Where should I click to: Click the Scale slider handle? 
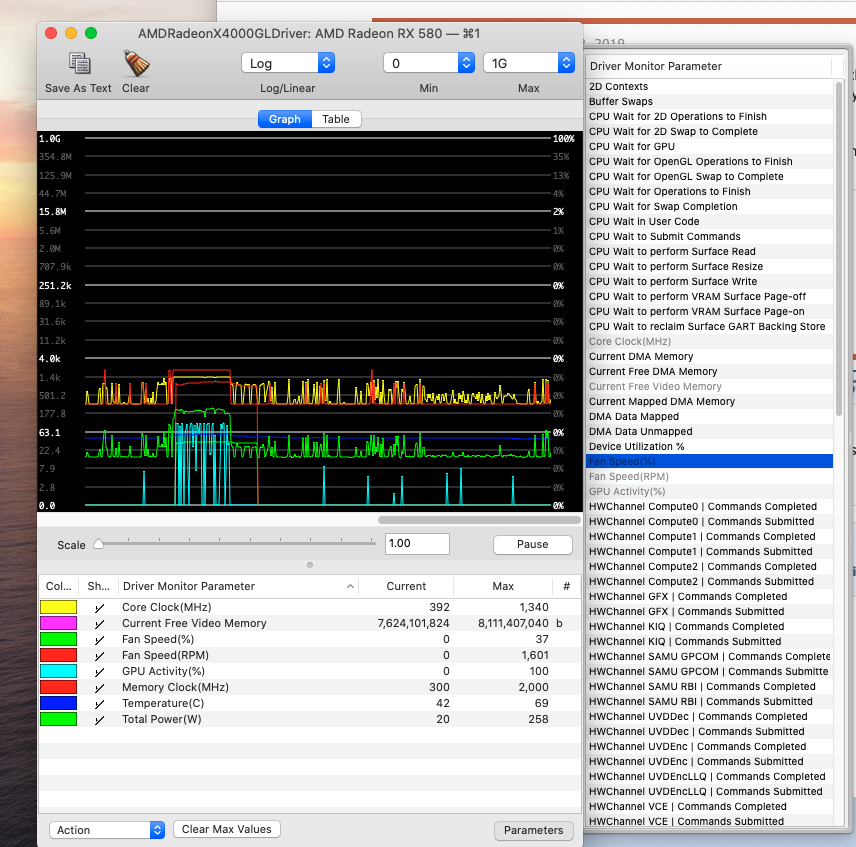(x=98, y=544)
